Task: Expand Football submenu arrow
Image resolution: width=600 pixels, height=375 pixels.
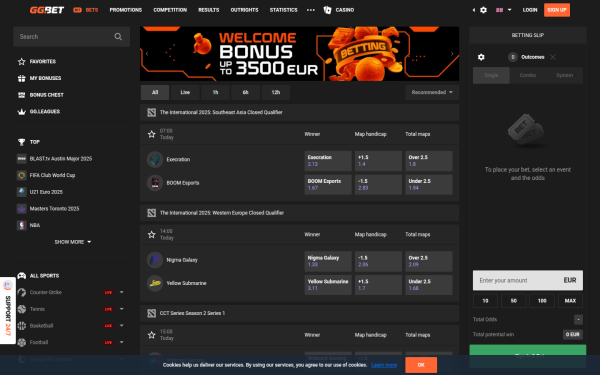Action: point(122,342)
